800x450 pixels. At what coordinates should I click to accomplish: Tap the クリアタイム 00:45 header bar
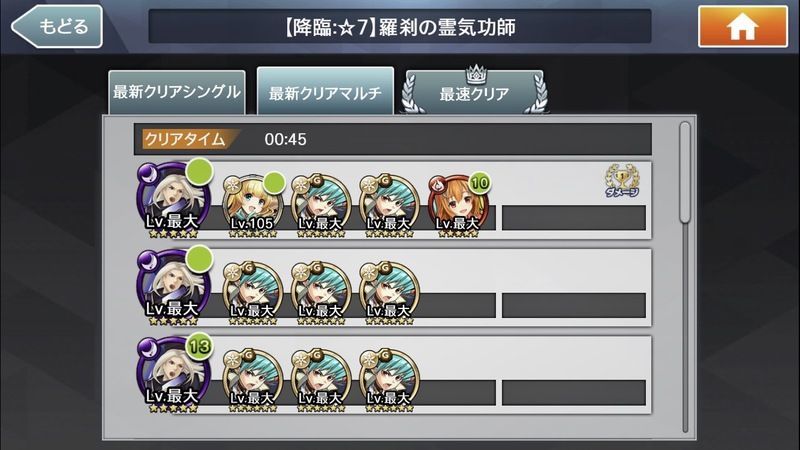pos(392,139)
